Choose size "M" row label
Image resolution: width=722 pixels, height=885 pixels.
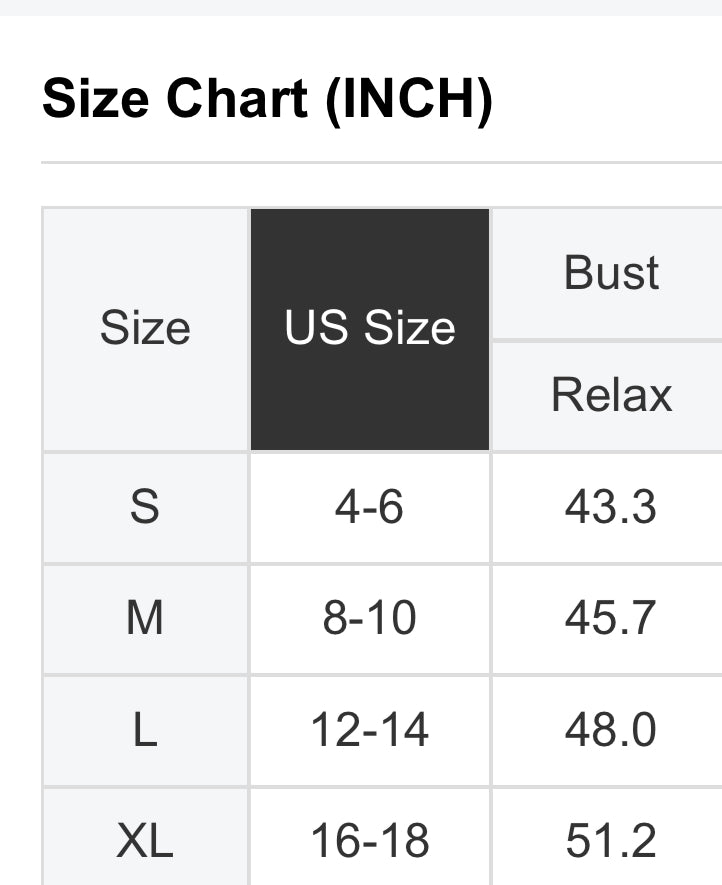tap(145, 618)
